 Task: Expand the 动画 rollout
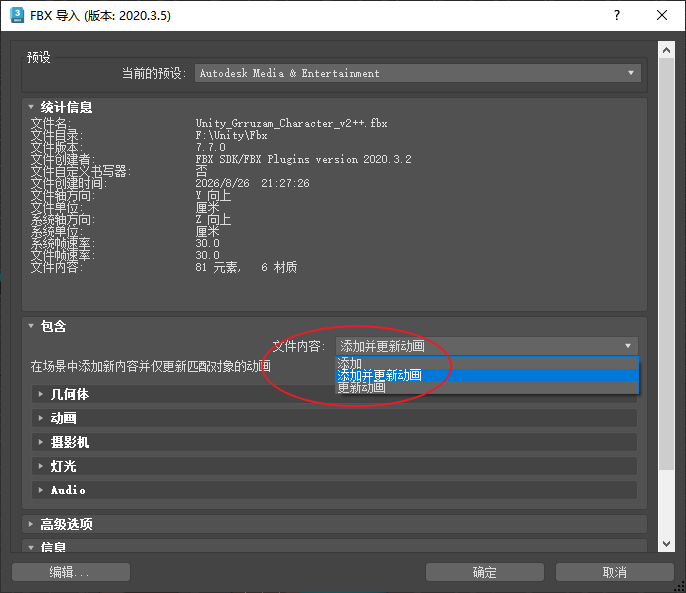334,418
